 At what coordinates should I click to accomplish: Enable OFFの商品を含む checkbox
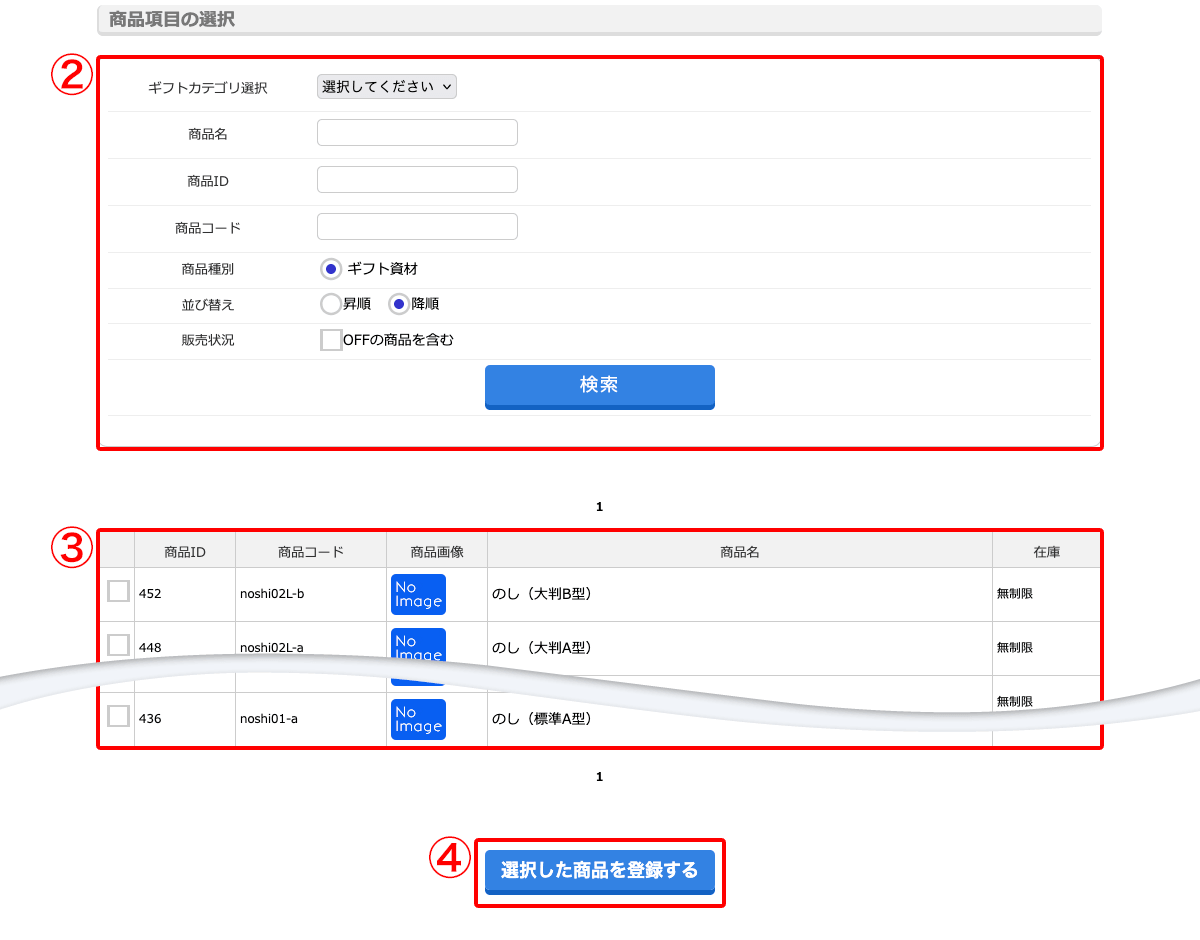tap(331, 340)
